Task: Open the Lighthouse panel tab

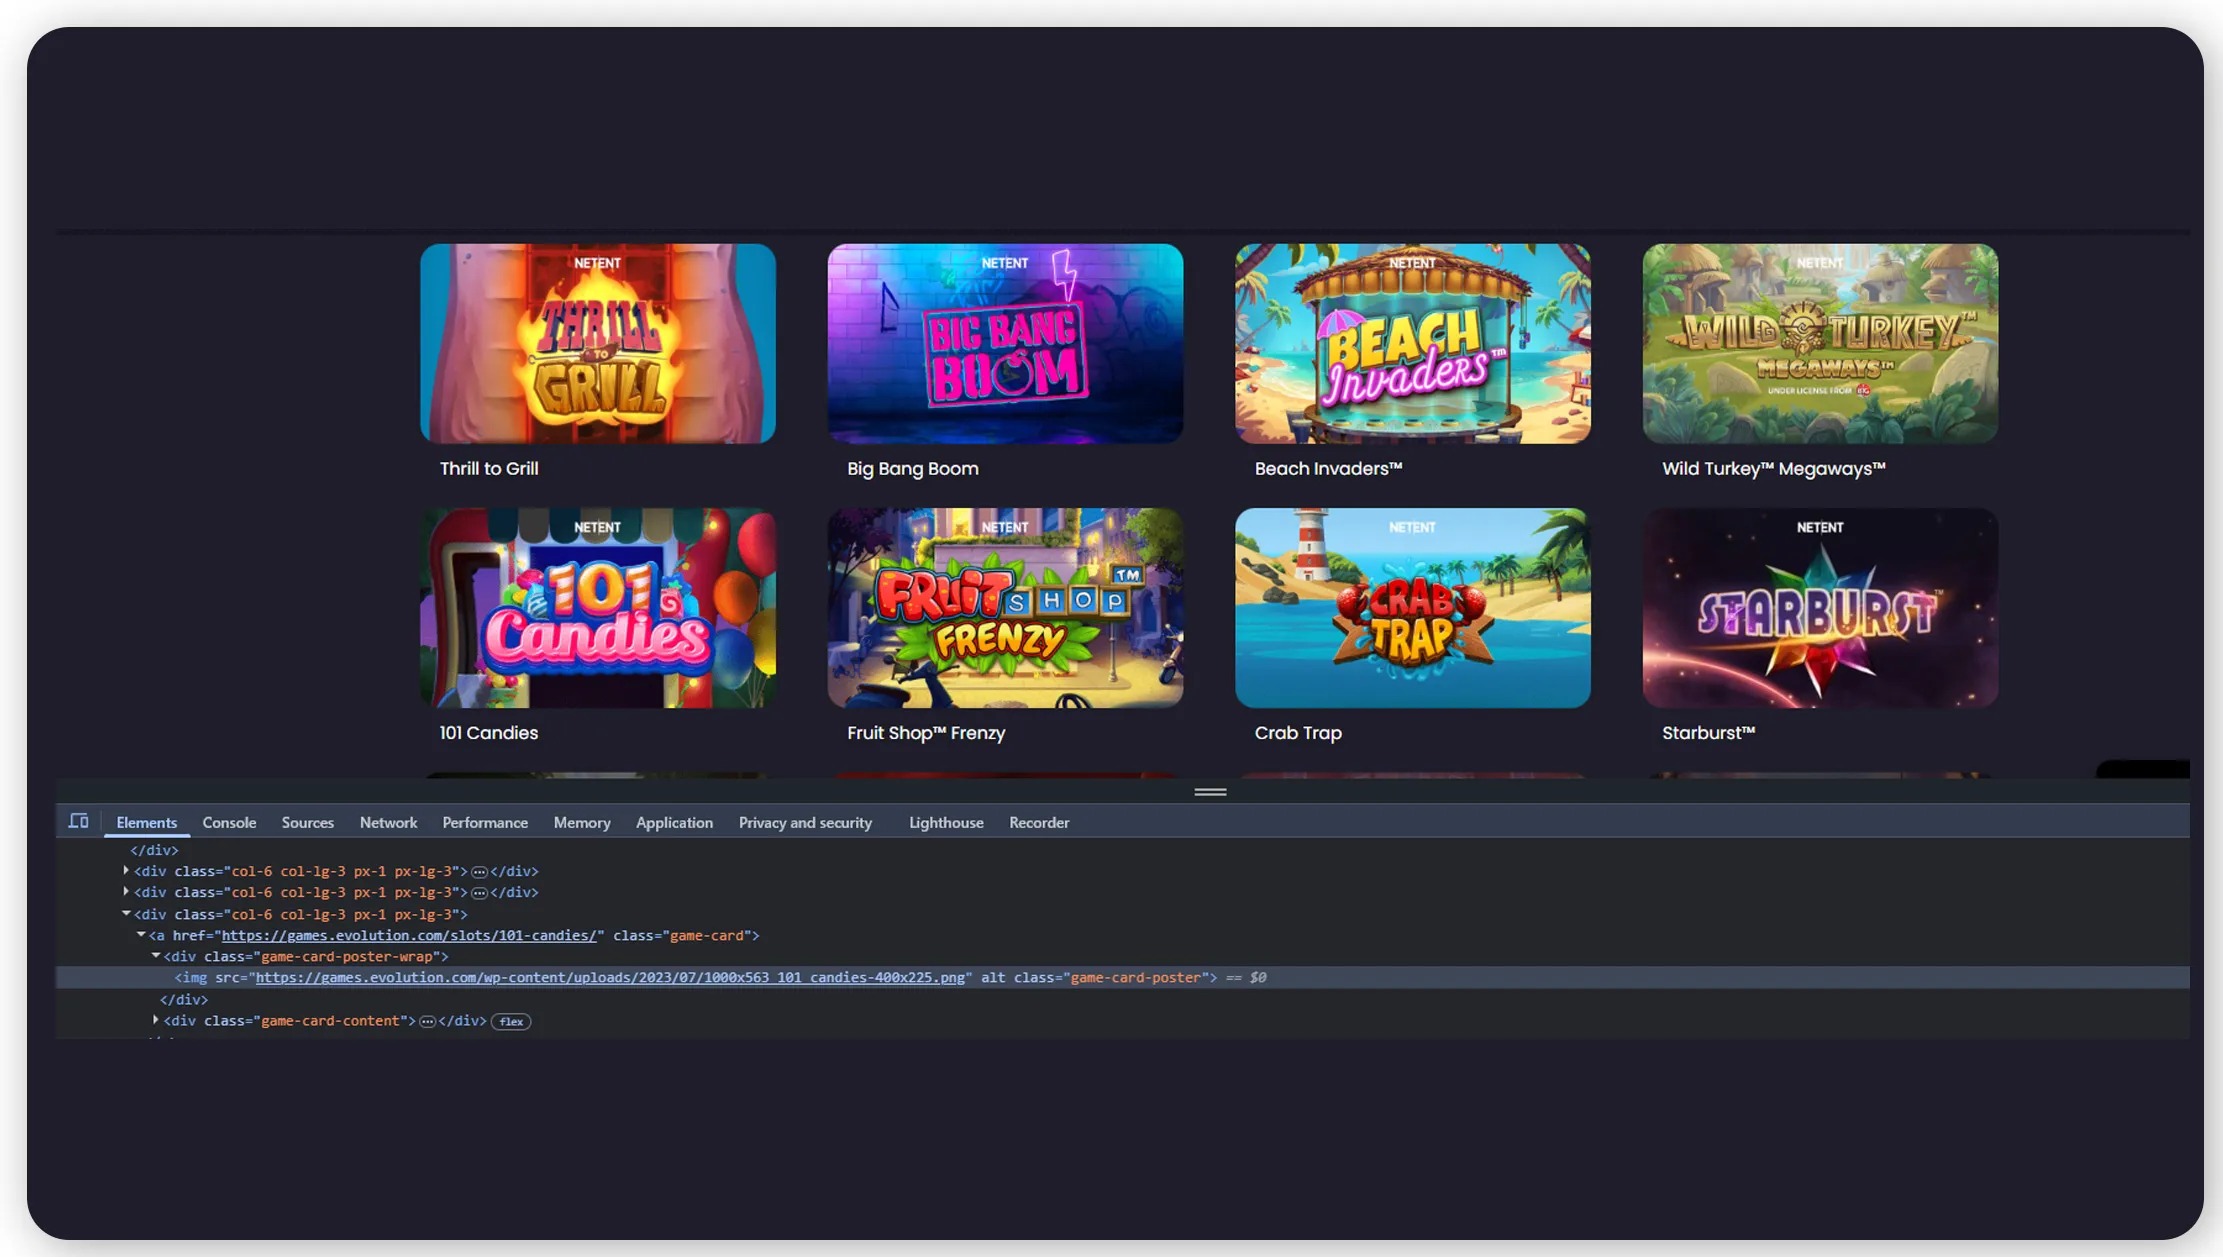Action: (945, 822)
